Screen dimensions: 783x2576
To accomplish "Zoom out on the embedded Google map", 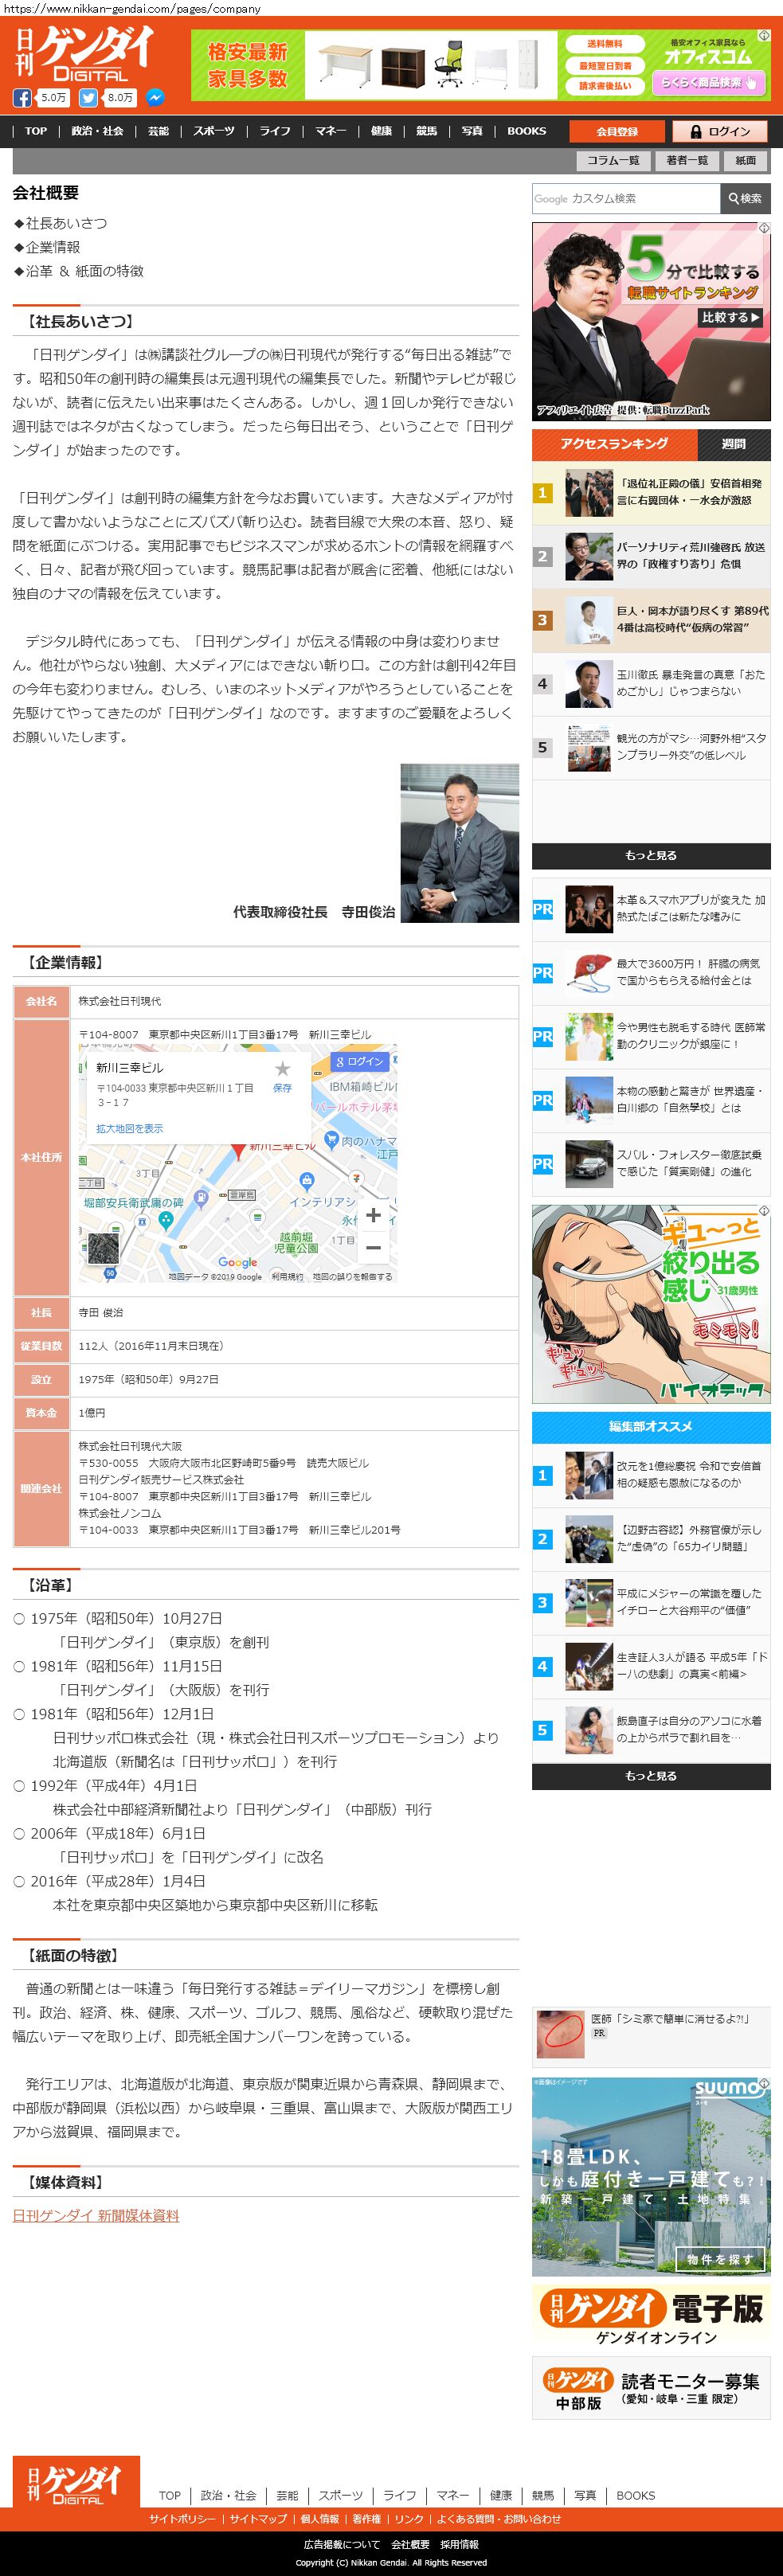I will 373,1247.
